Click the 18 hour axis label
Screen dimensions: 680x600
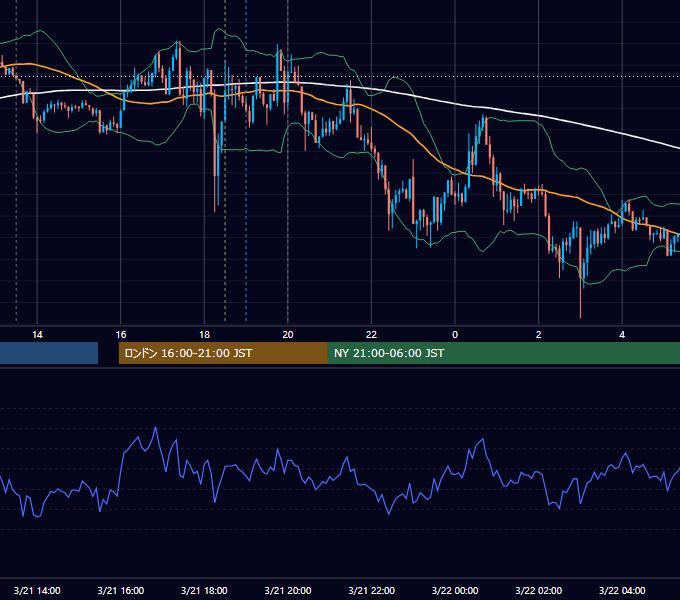pyautogui.click(x=204, y=335)
